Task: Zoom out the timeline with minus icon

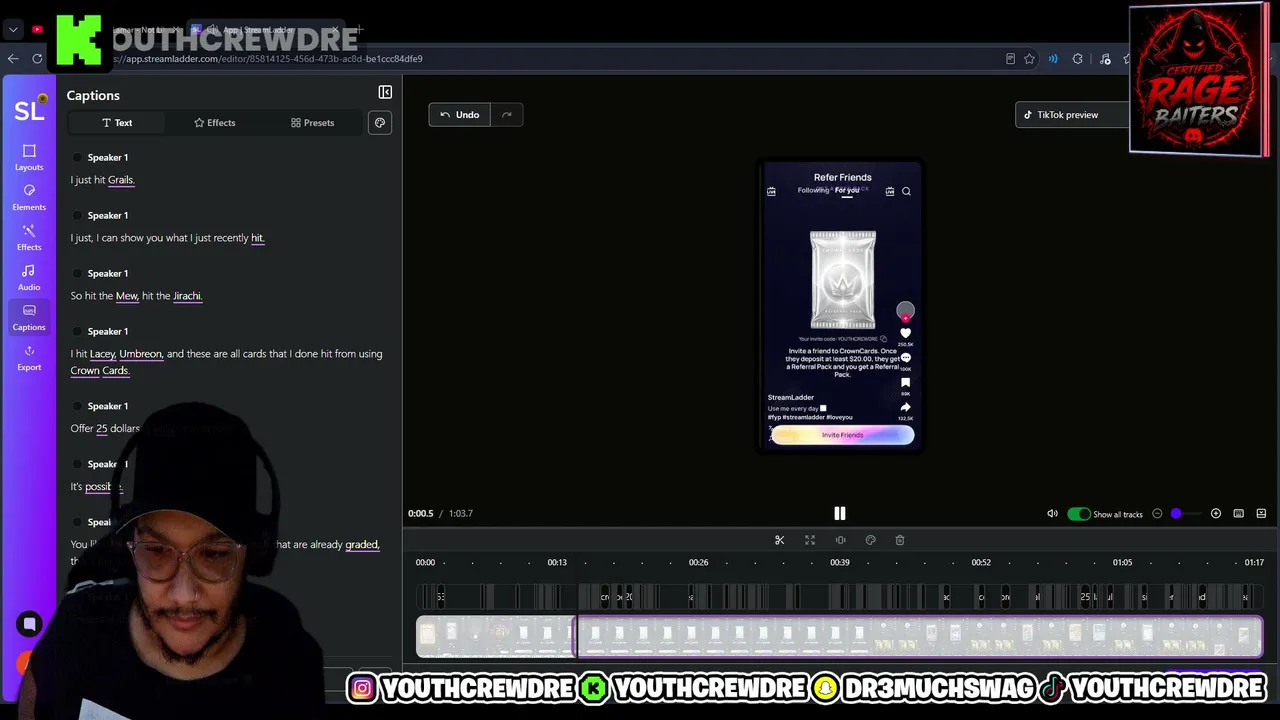Action: pyautogui.click(x=1157, y=514)
